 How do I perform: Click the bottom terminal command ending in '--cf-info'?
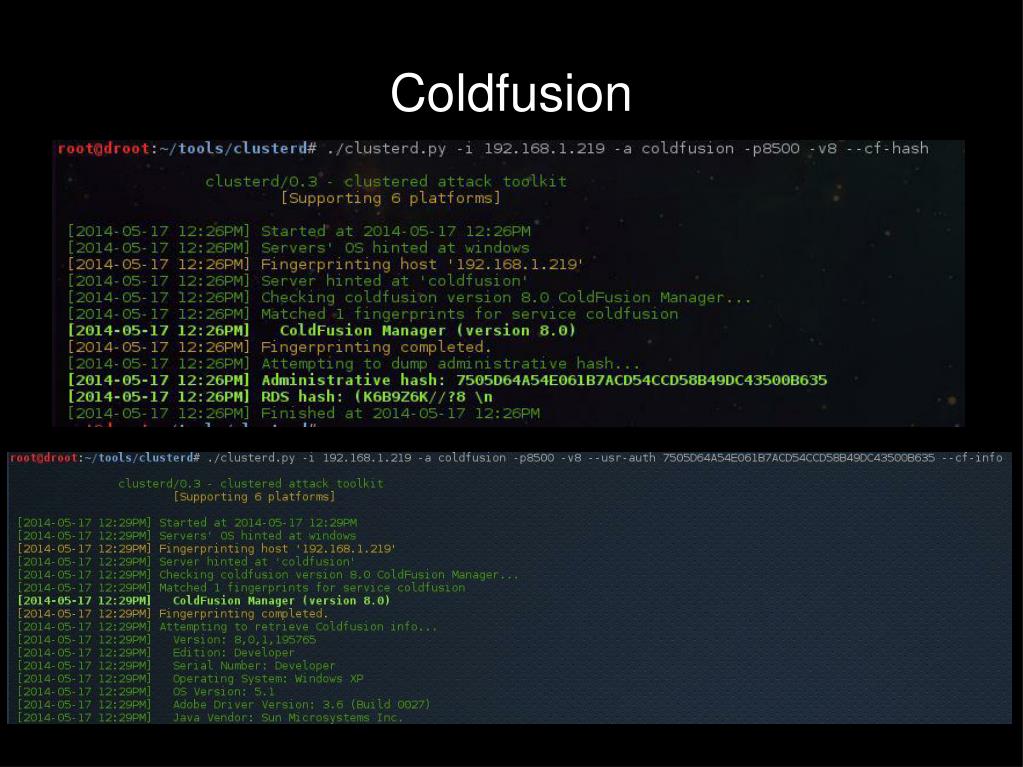tap(604, 458)
